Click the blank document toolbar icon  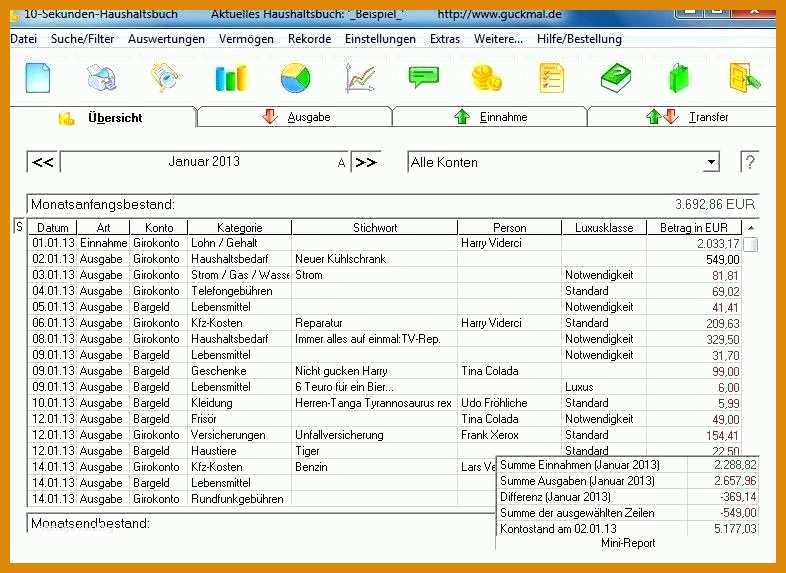[x=38, y=78]
